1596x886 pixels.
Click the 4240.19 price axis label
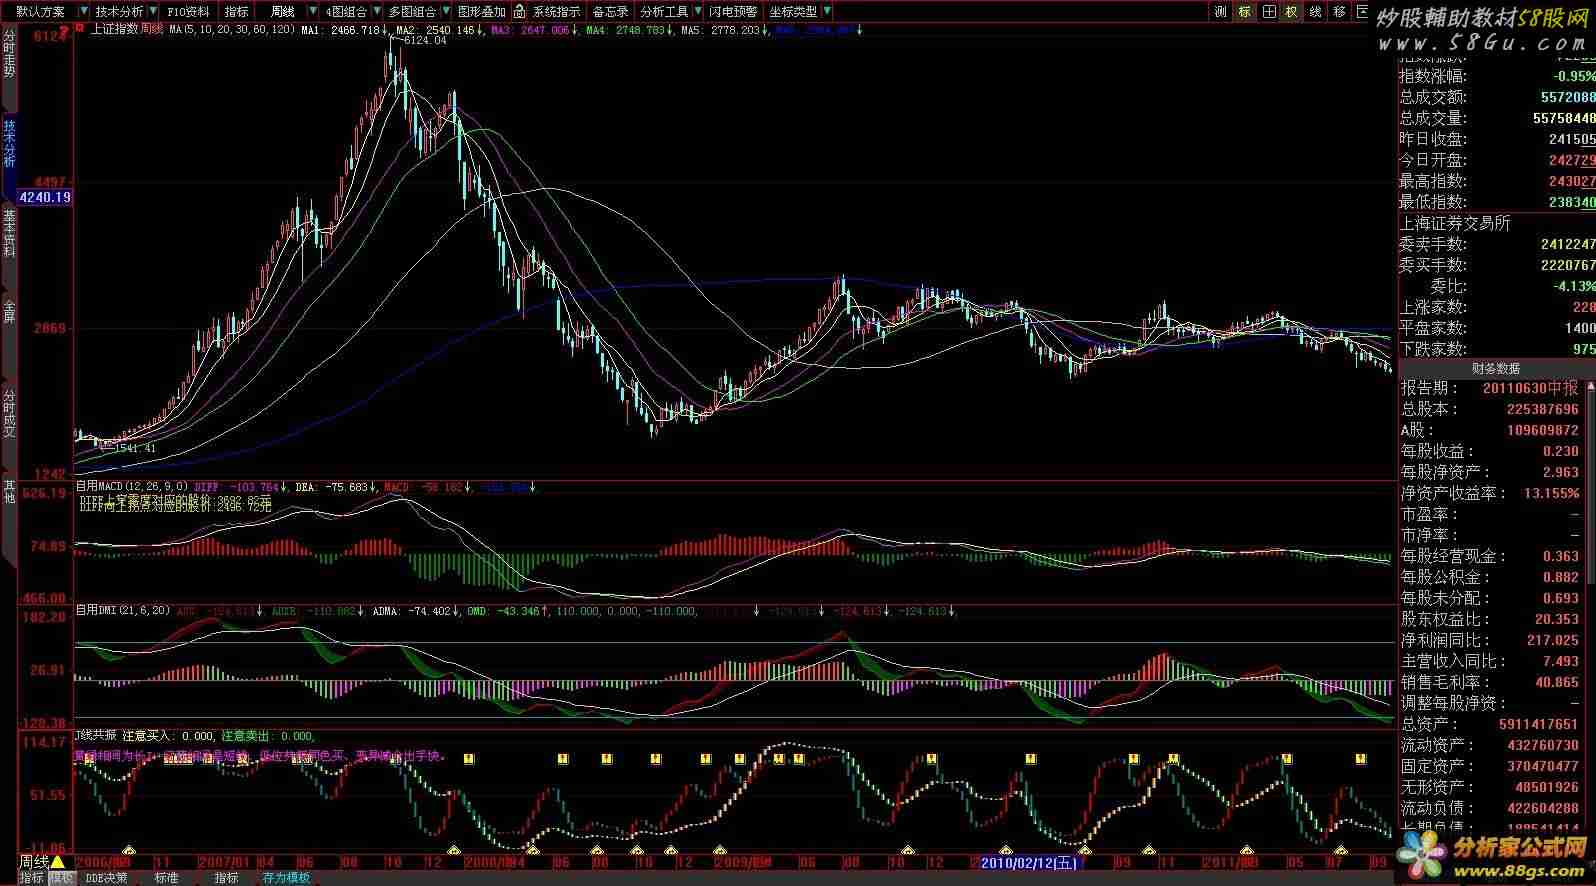point(45,197)
